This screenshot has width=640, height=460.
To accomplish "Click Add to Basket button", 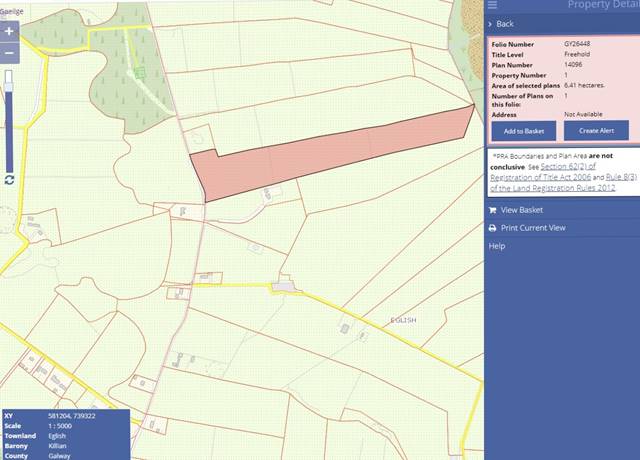I will pos(524,131).
